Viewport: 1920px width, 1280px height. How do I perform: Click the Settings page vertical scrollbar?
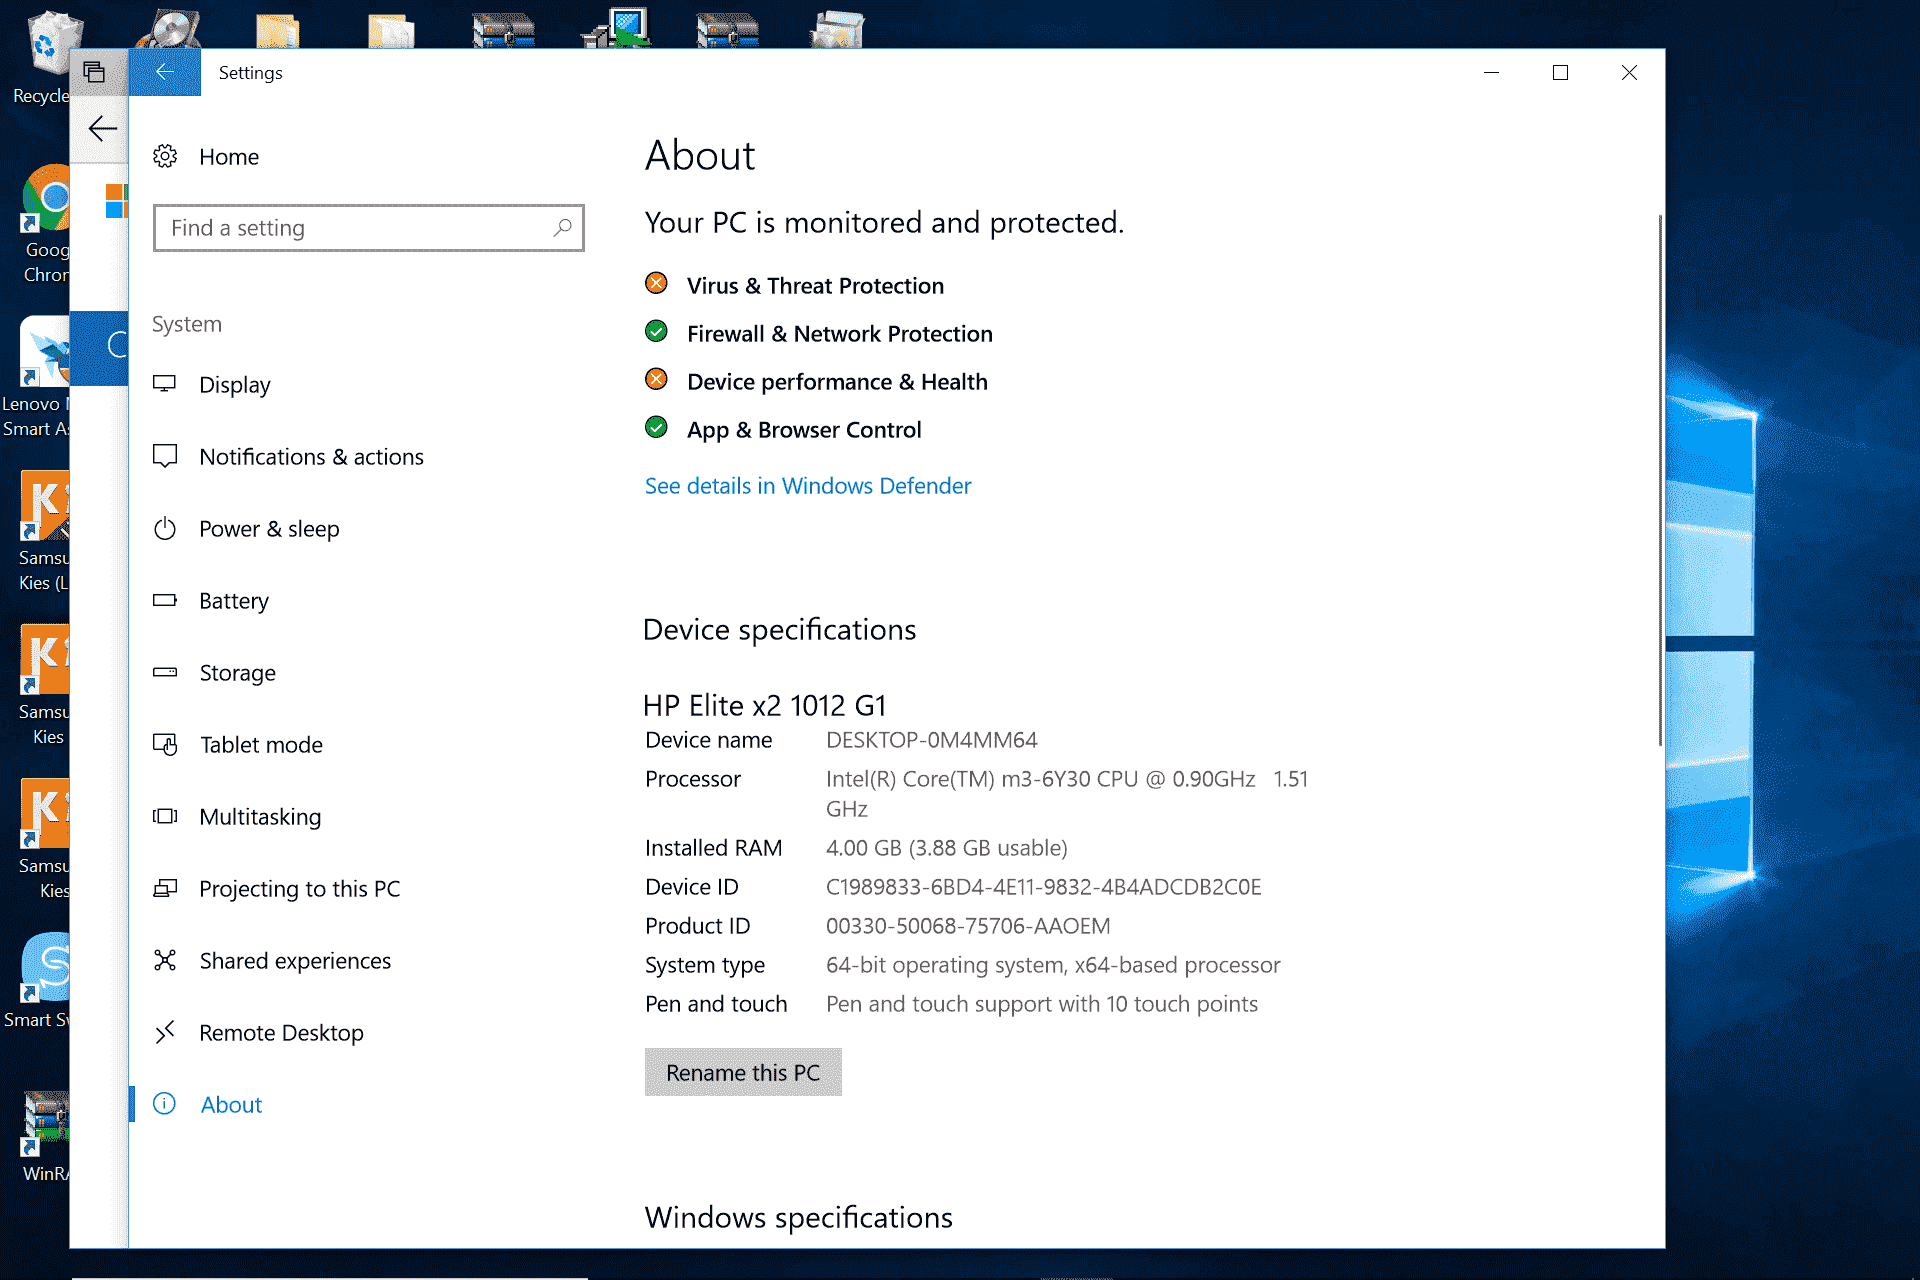[1660, 480]
